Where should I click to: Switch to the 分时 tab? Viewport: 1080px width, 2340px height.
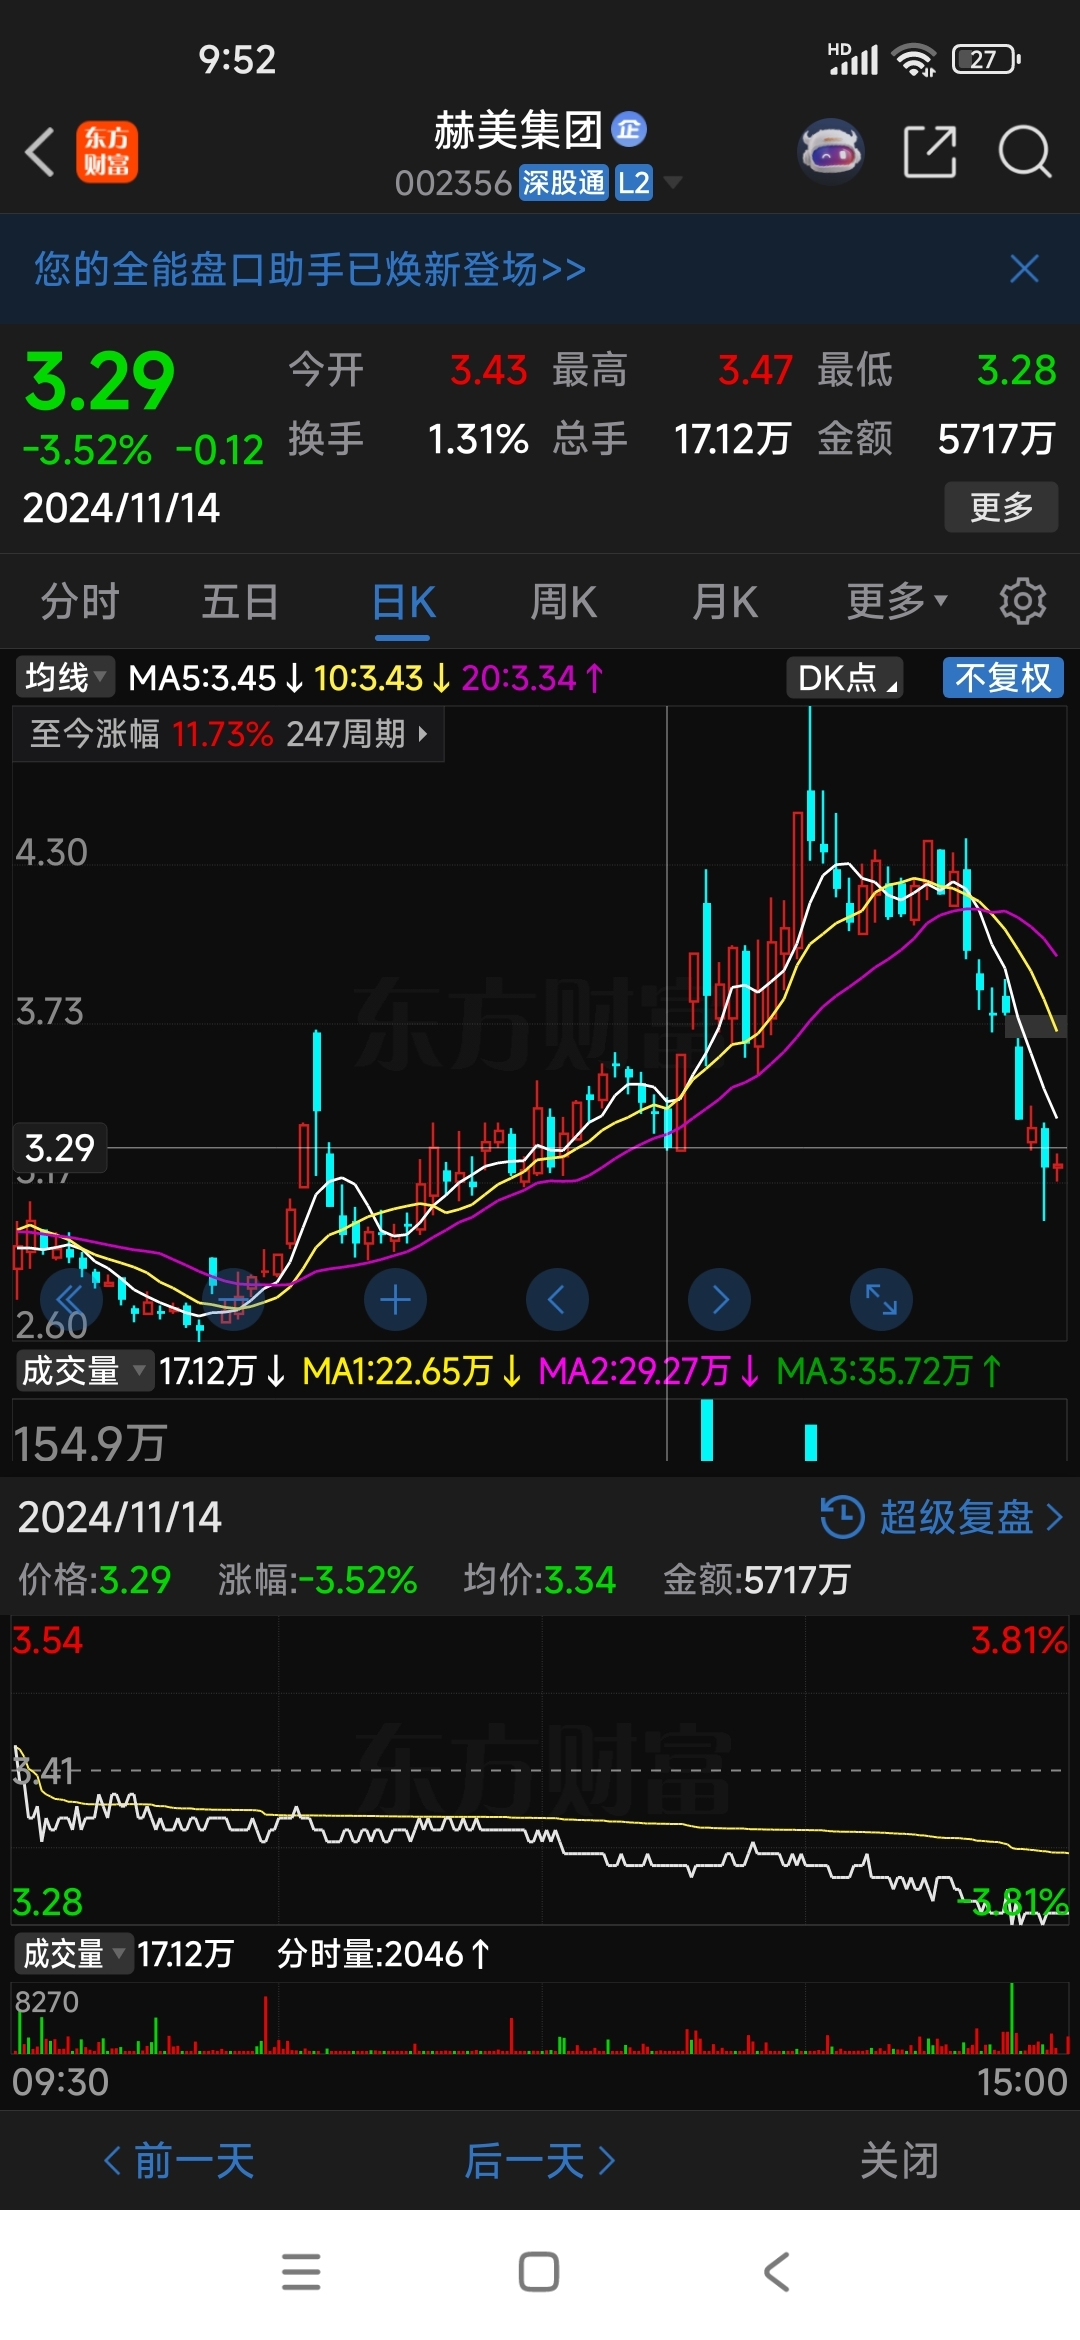[80, 602]
